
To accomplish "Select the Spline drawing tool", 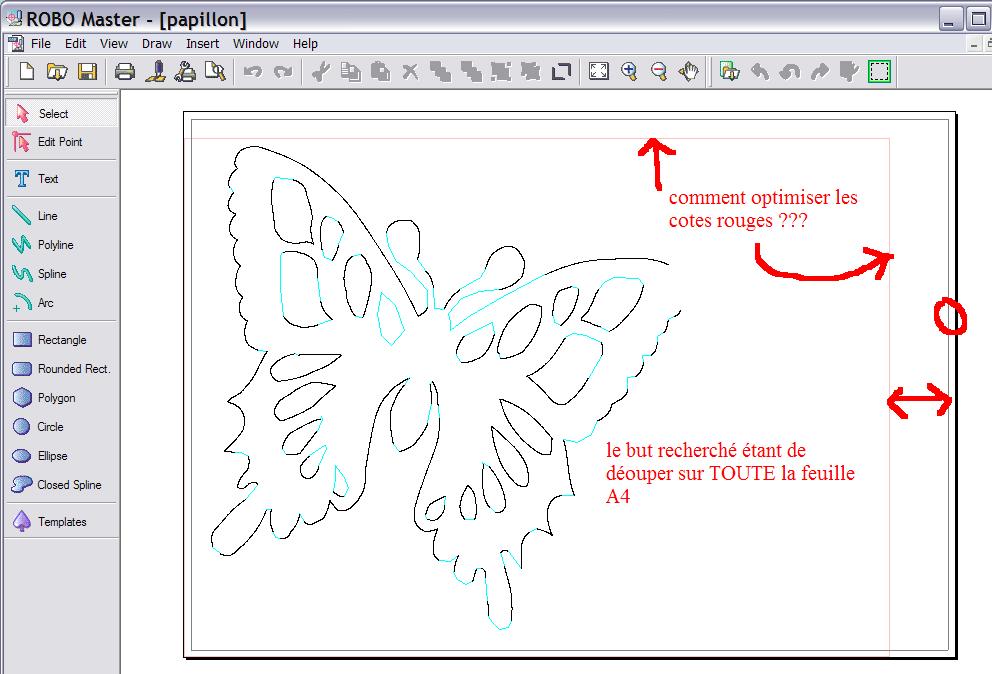I will coord(52,274).
